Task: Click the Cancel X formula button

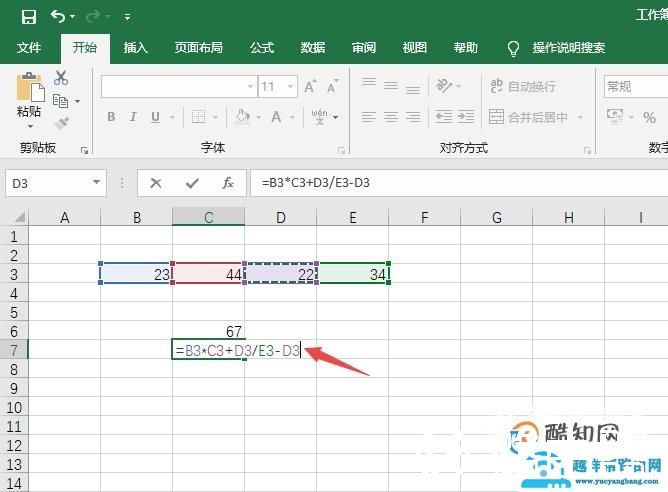Action: pyautogui.click(x=156, y=183)
